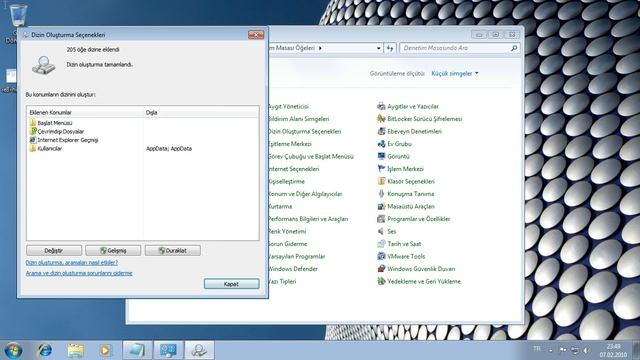
Task: Click Kullanıcılar folder icon in list
Action: (x=33, y=148)
